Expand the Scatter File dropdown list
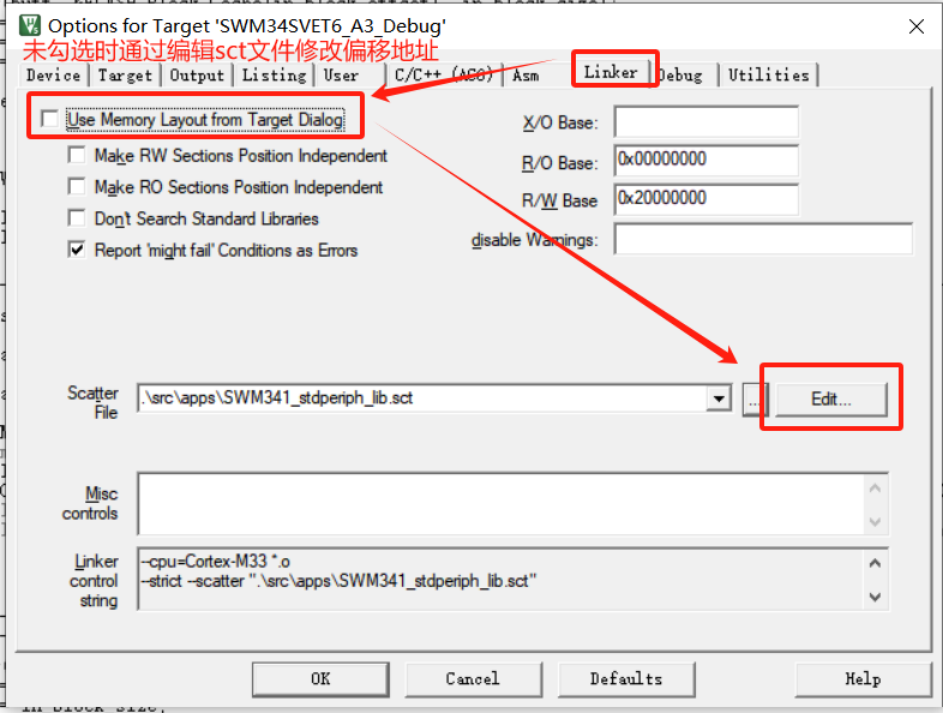The height and width of the screenshot is (713, 944). pyautogui.click(x=717, y=399)
